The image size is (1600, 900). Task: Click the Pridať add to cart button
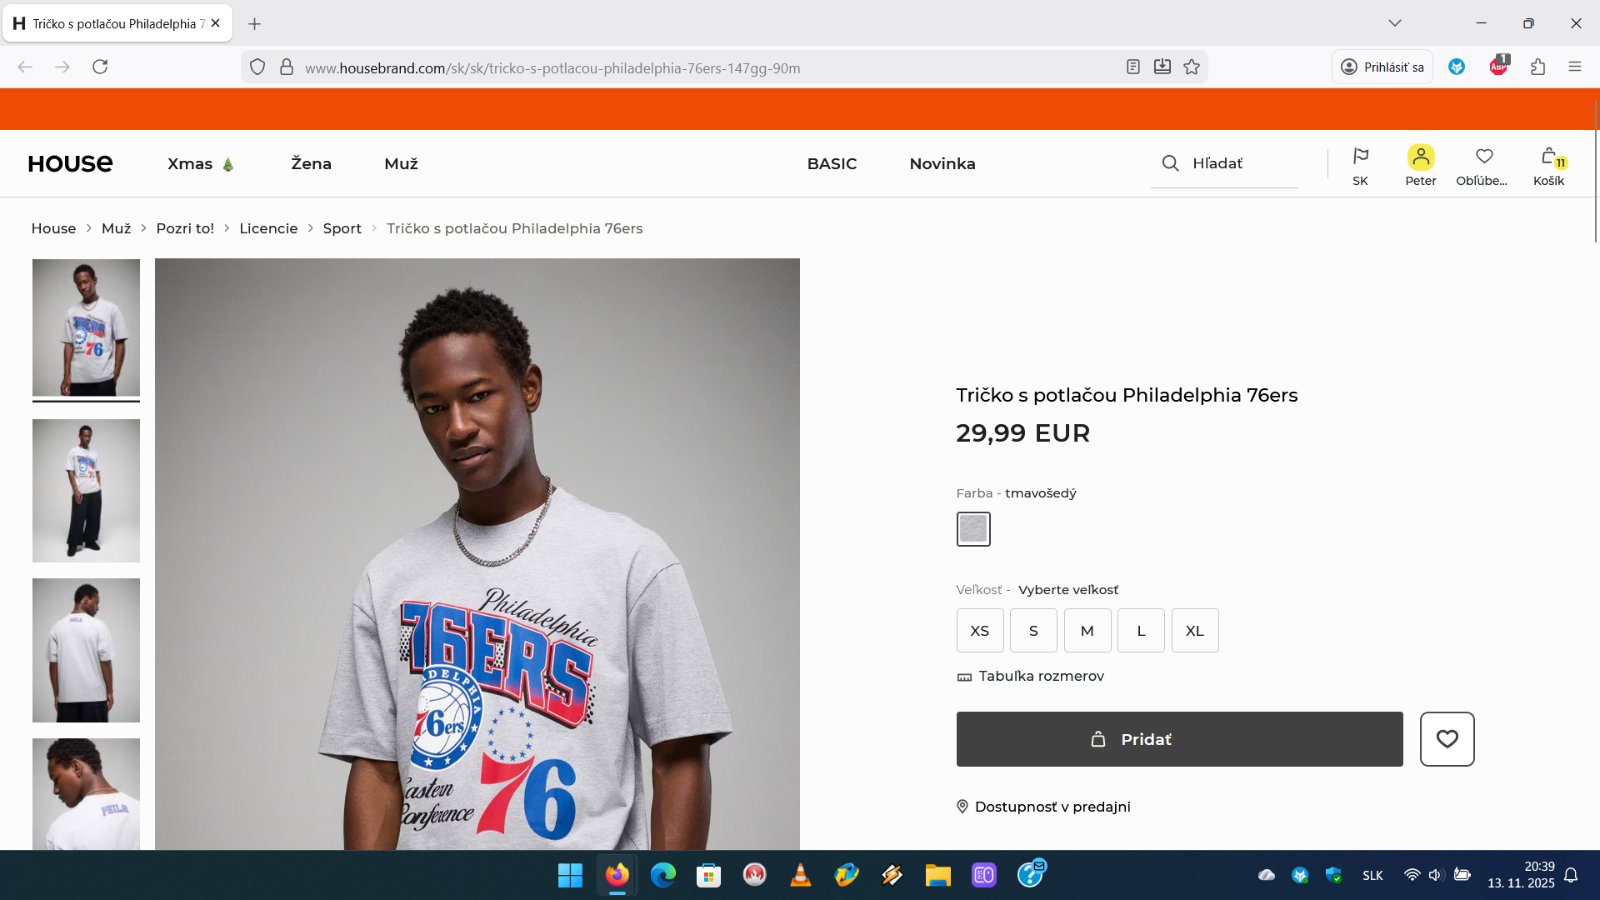(1179, 739)
